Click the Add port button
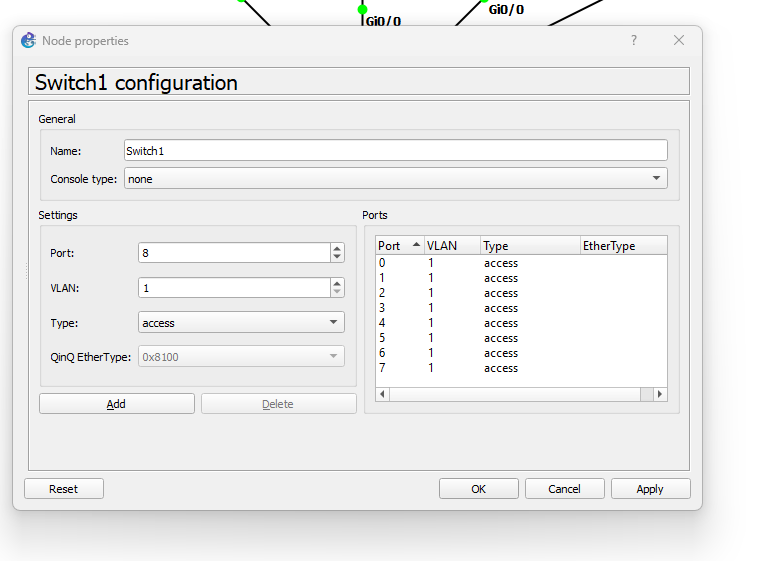Image resolution: width=768 pixels, height=561 pixels. pos(117,404)
